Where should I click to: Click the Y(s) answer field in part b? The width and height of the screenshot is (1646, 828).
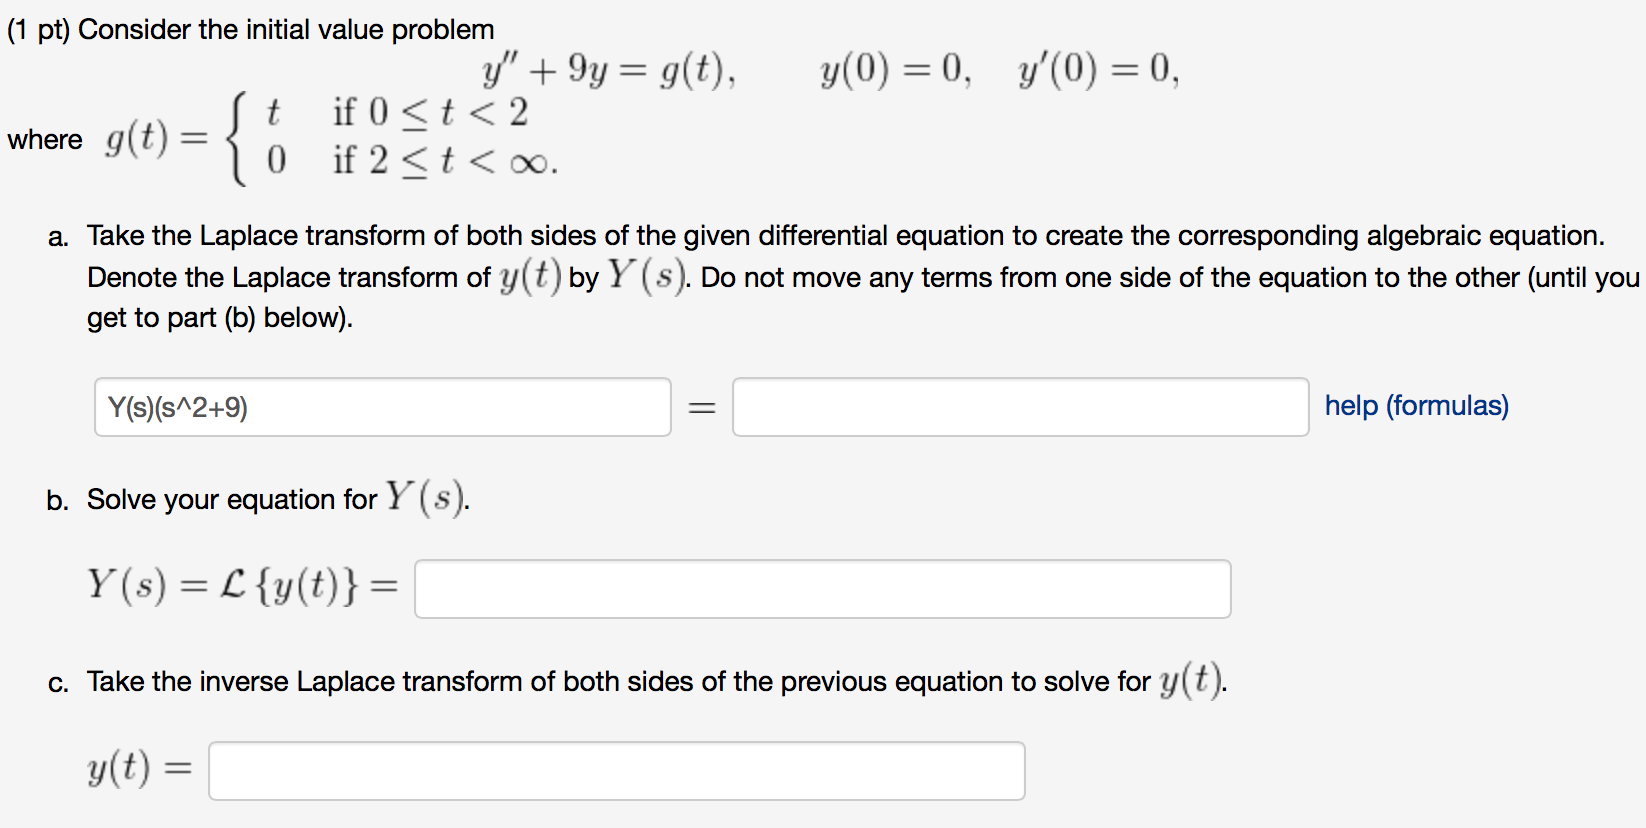tap(820, 589)
